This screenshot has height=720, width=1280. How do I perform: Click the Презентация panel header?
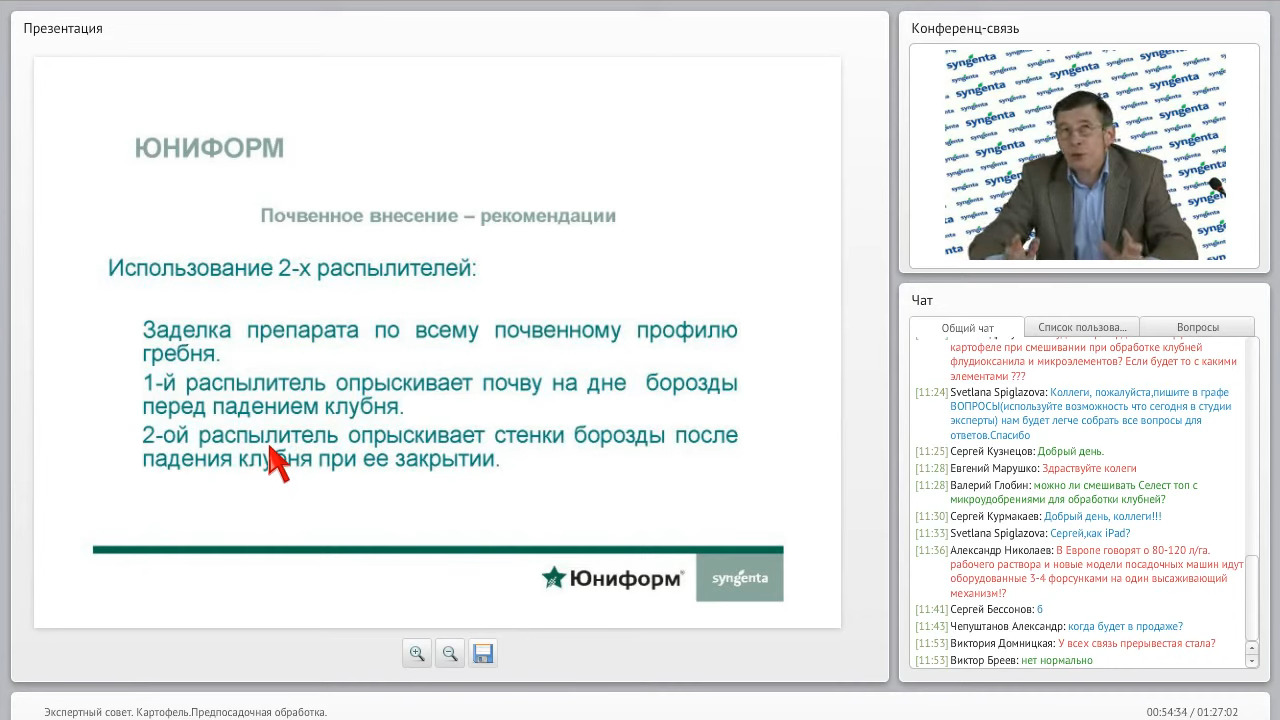(63, 28)
